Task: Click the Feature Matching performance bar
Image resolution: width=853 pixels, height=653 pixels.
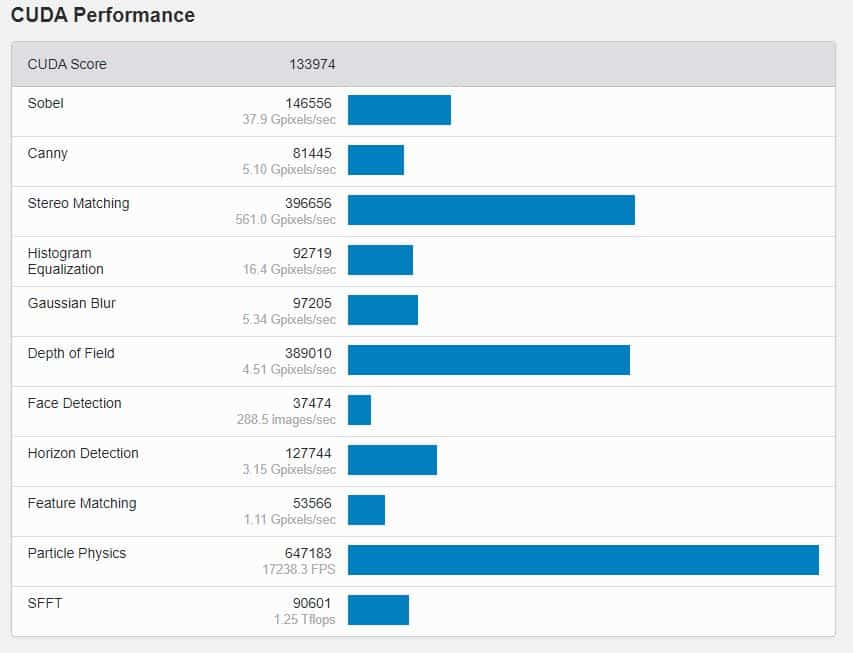Action: click(x=366, y=510)
